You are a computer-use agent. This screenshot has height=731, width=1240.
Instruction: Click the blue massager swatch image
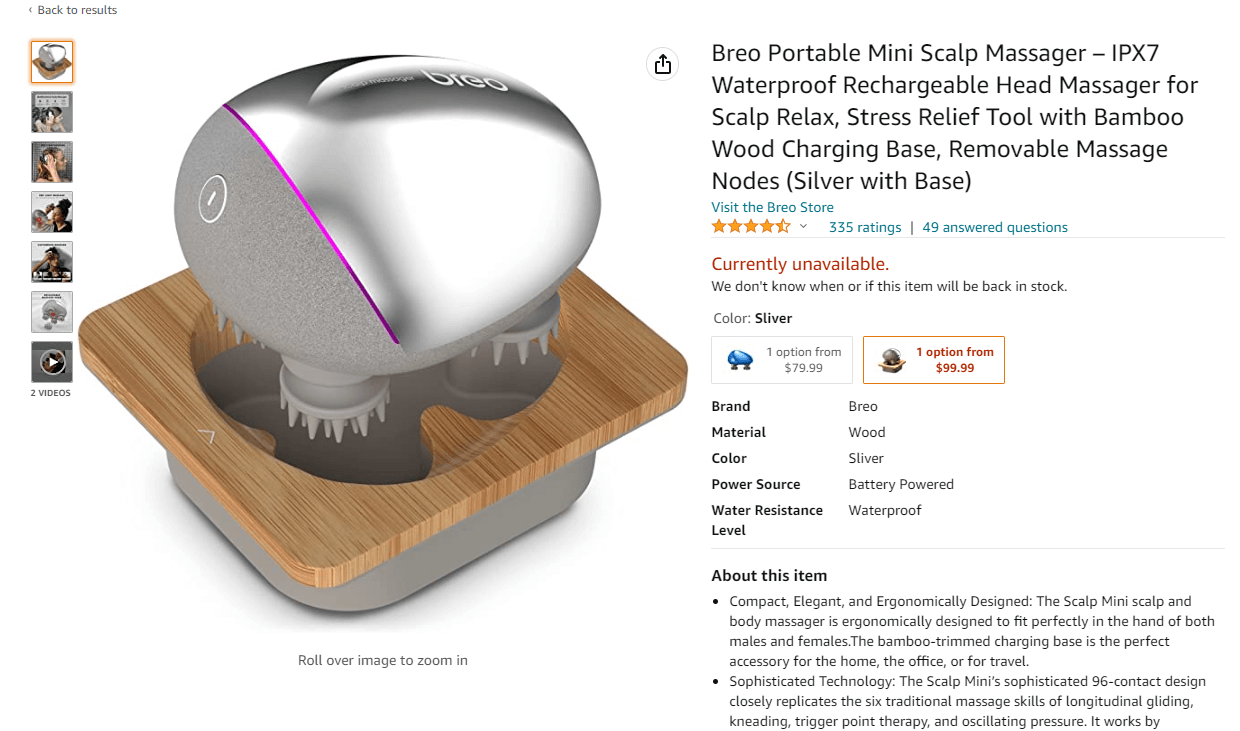coord(740,360)
